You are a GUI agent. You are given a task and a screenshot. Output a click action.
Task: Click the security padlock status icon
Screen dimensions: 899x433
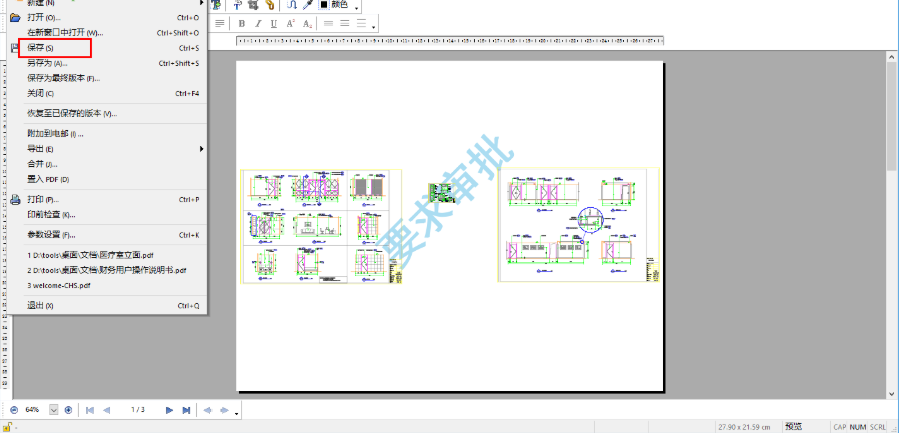[9, 427]
